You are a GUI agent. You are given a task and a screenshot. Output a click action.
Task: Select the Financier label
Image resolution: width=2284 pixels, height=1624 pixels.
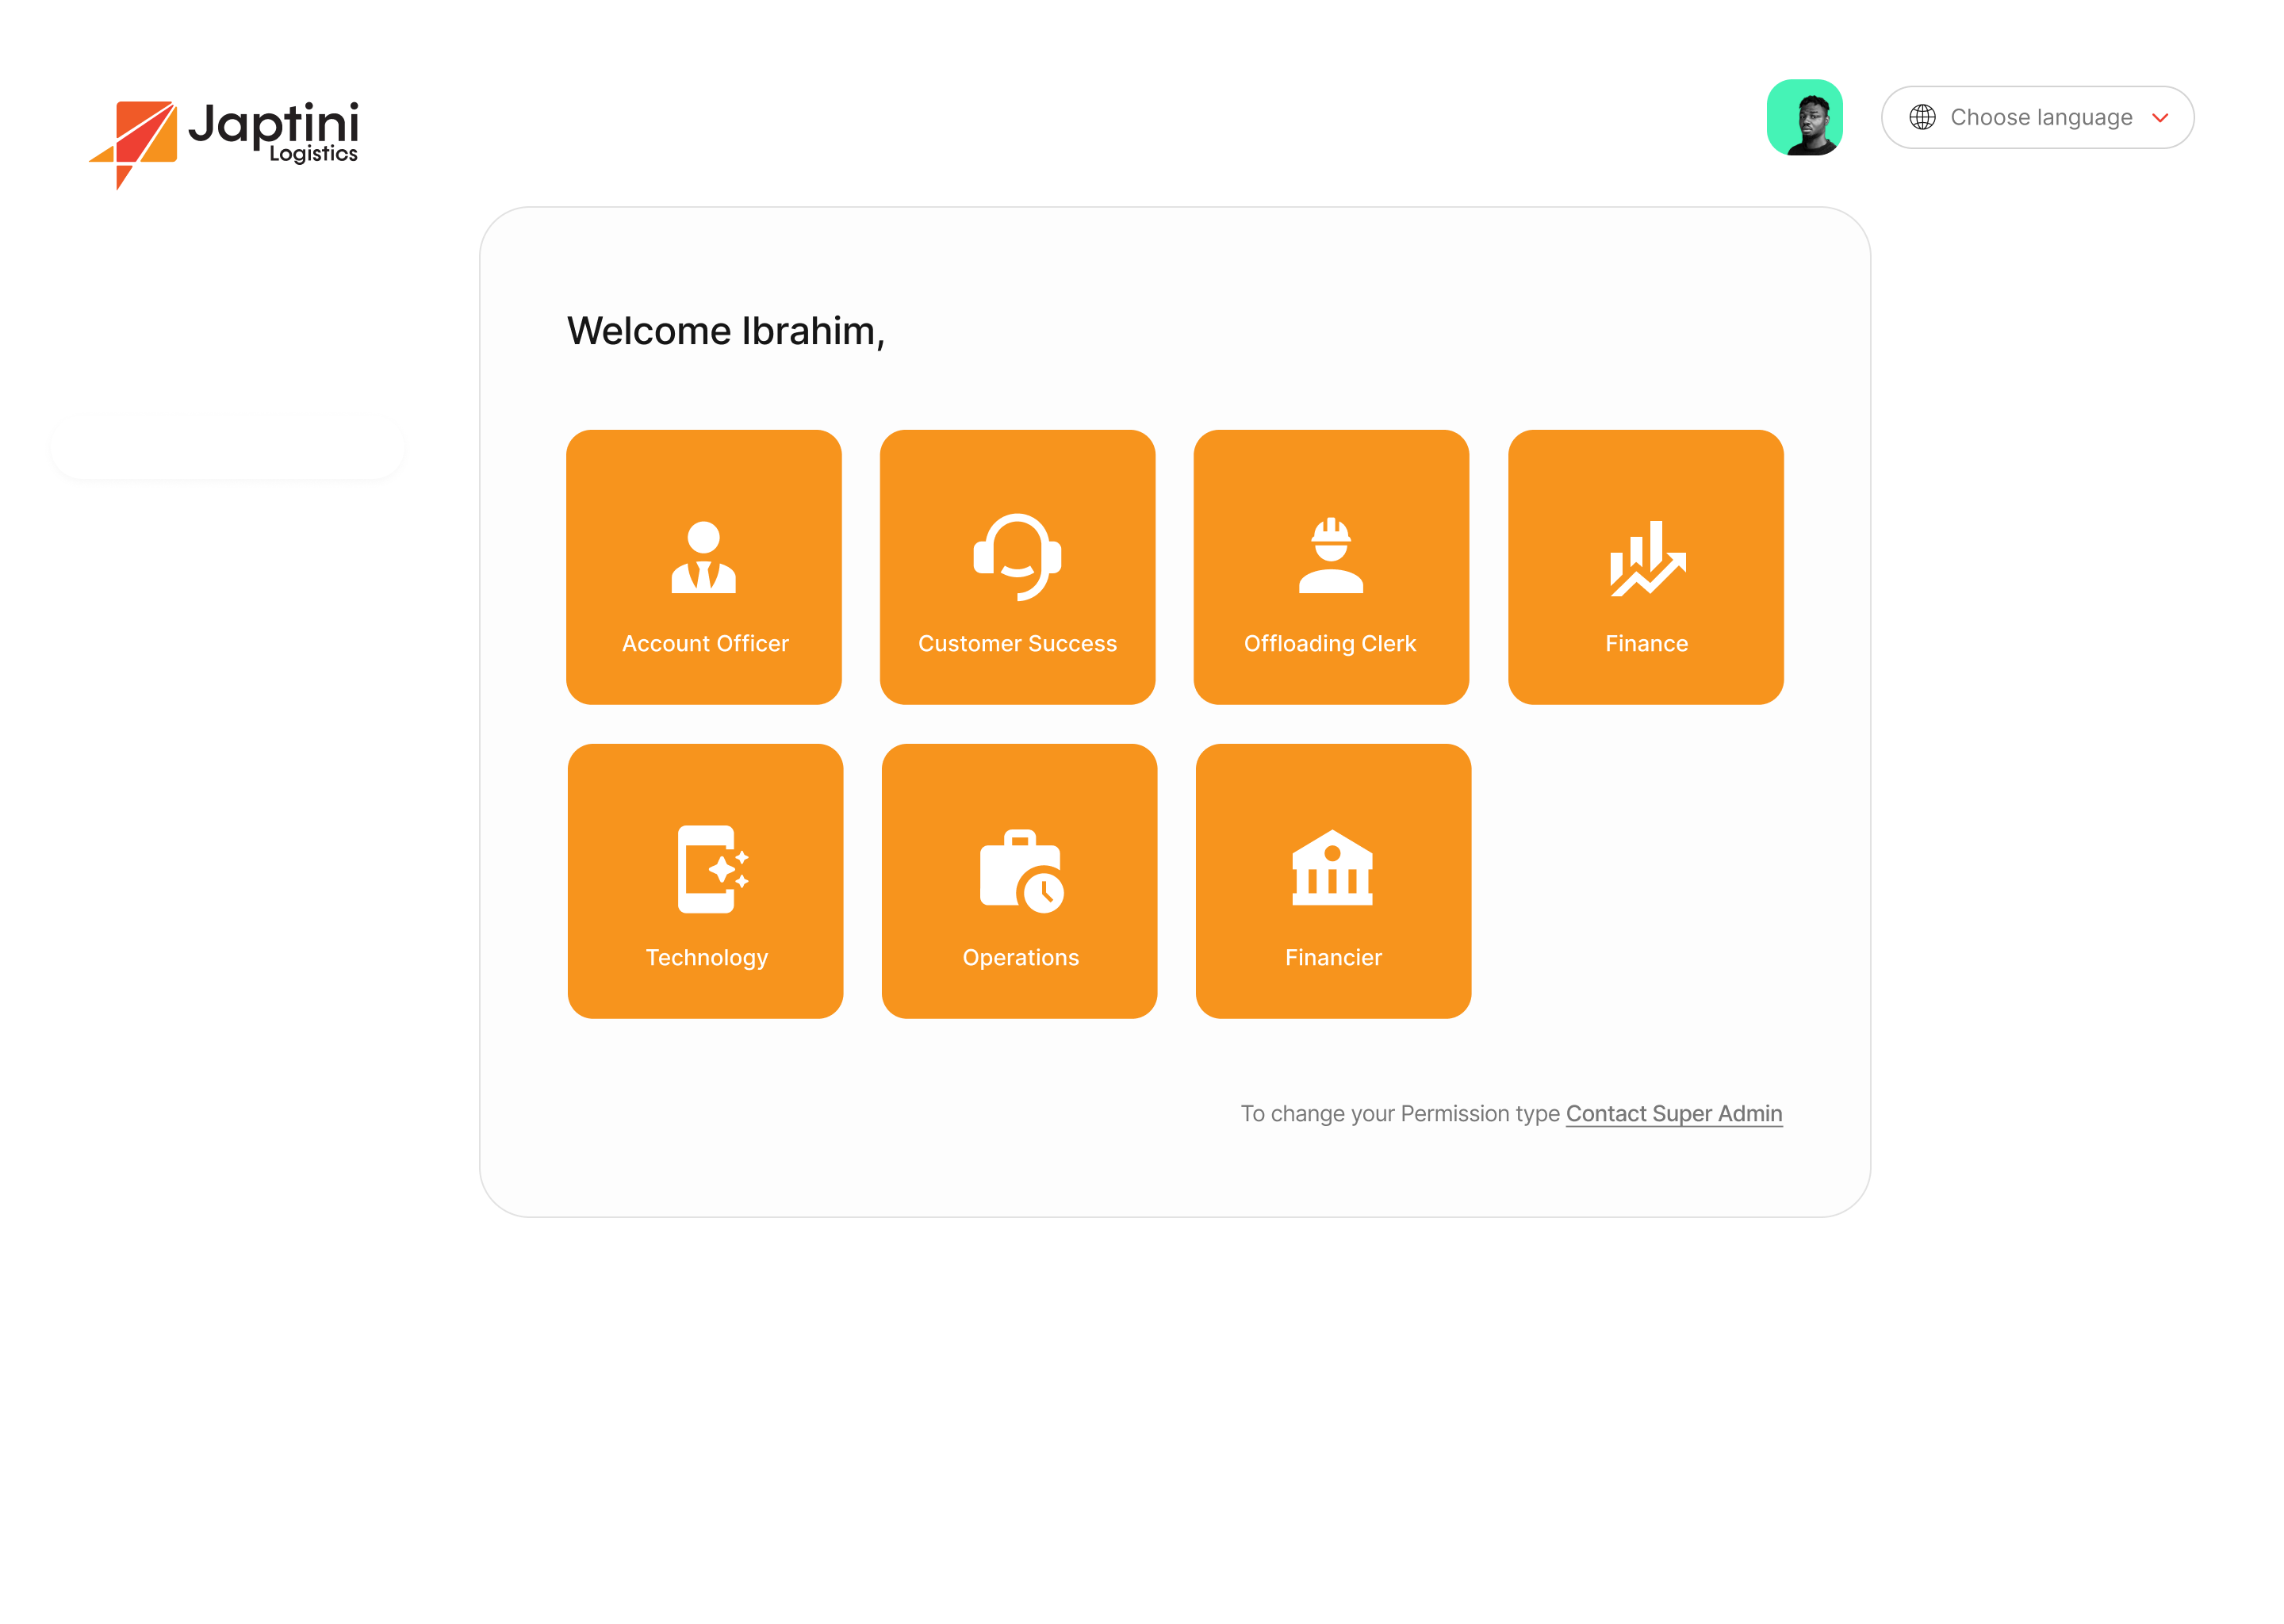(1333, 957)
